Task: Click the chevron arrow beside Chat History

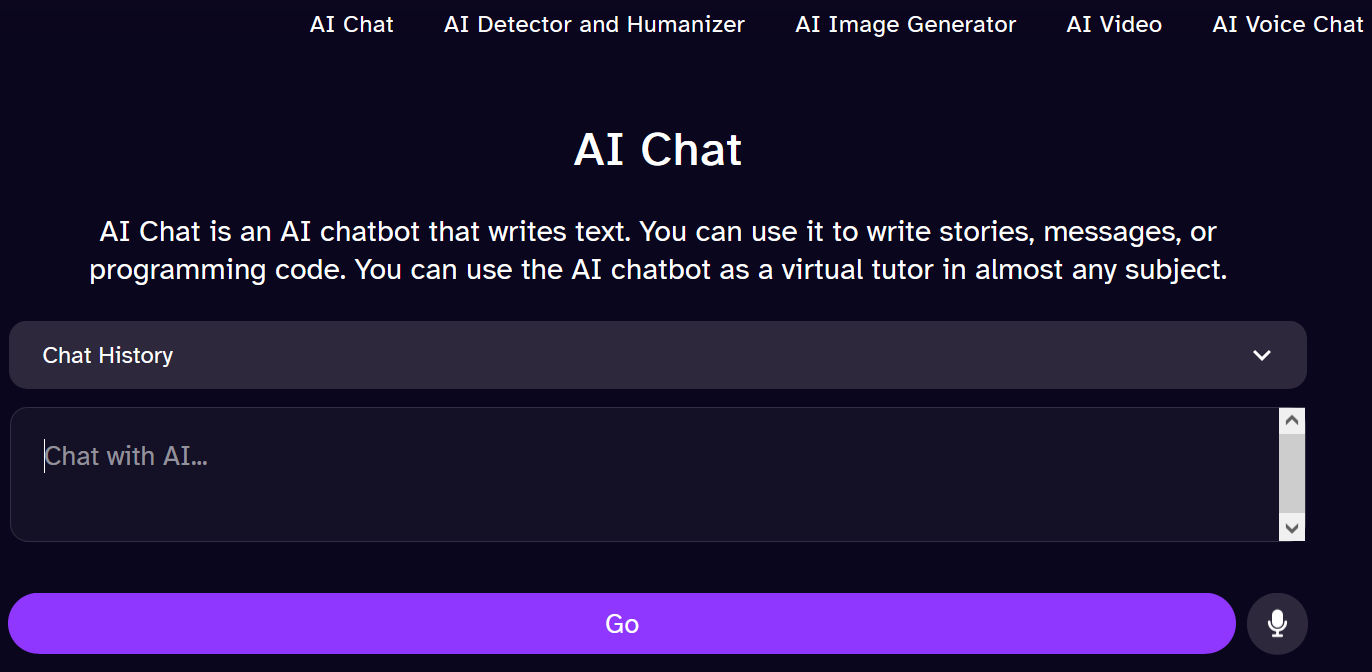Action: (x=1262, y=355)
